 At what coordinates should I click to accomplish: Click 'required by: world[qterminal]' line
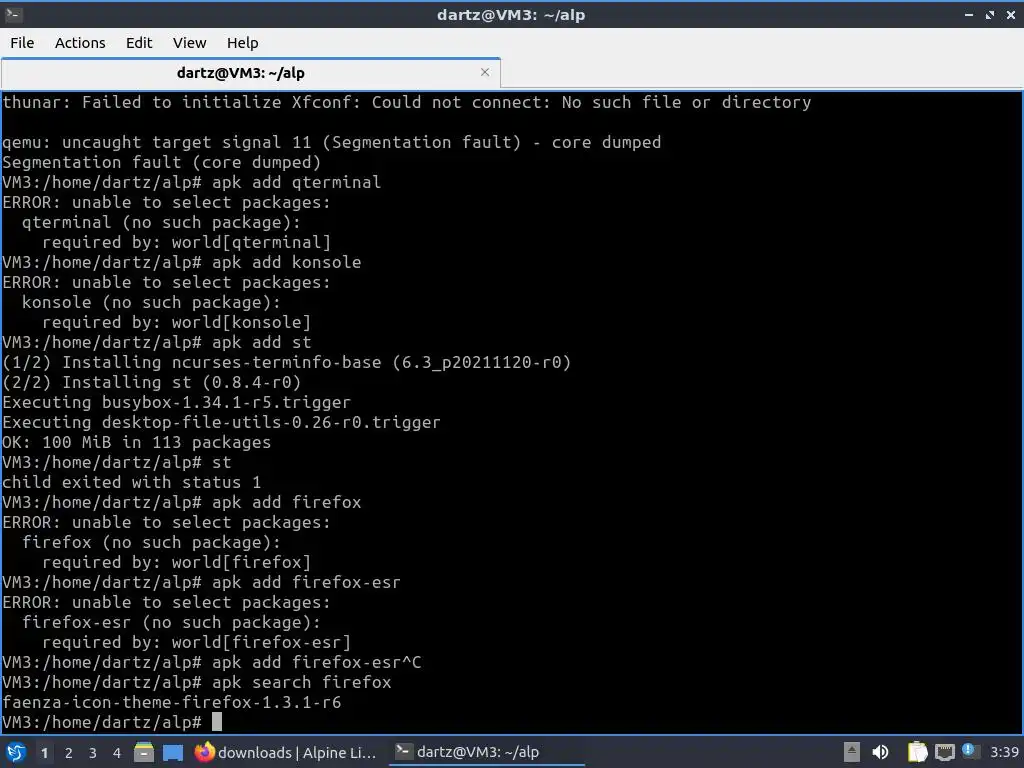point(187,242)
